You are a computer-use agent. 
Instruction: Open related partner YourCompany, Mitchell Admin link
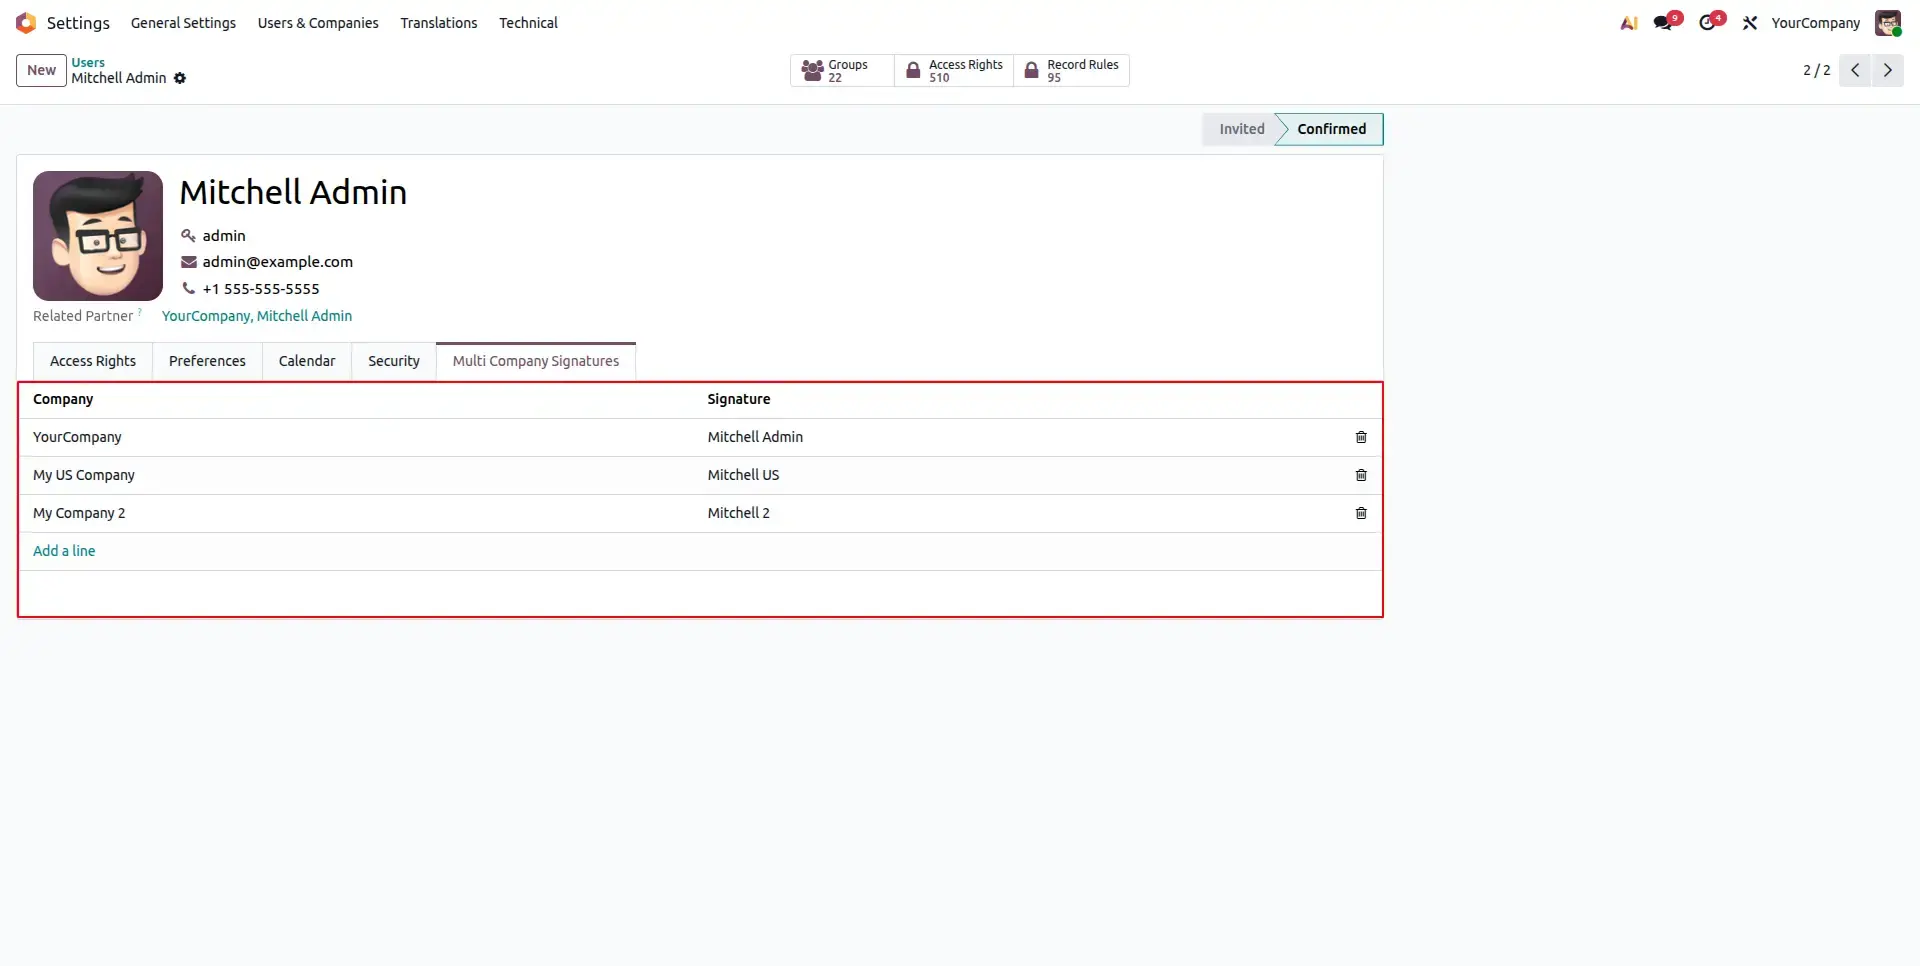pos(257,316)
